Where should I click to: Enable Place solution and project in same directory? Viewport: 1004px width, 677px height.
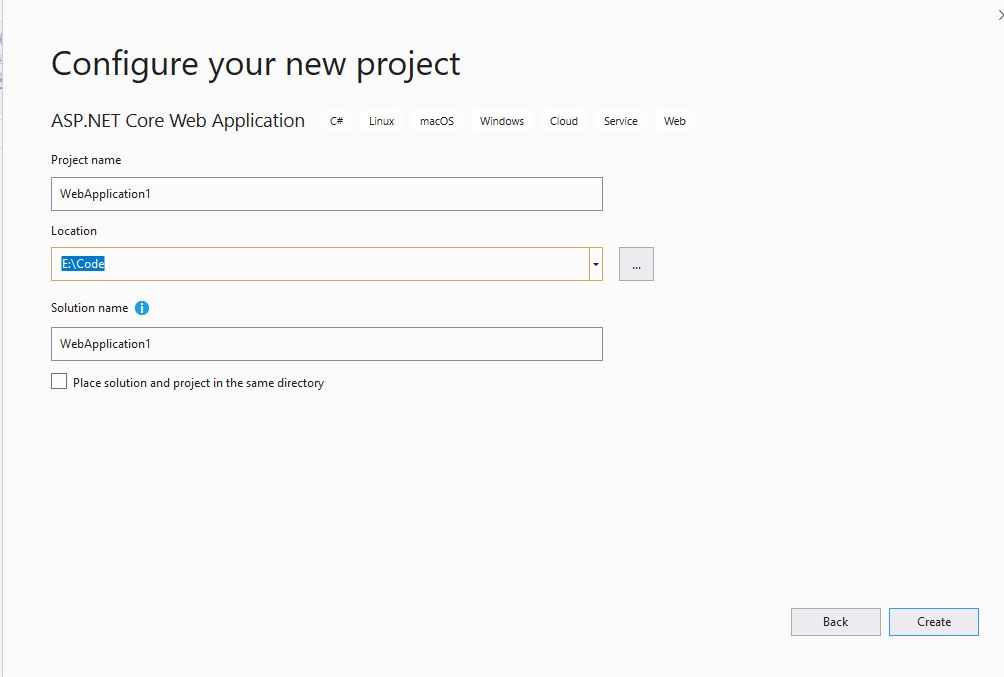[59, 382]
